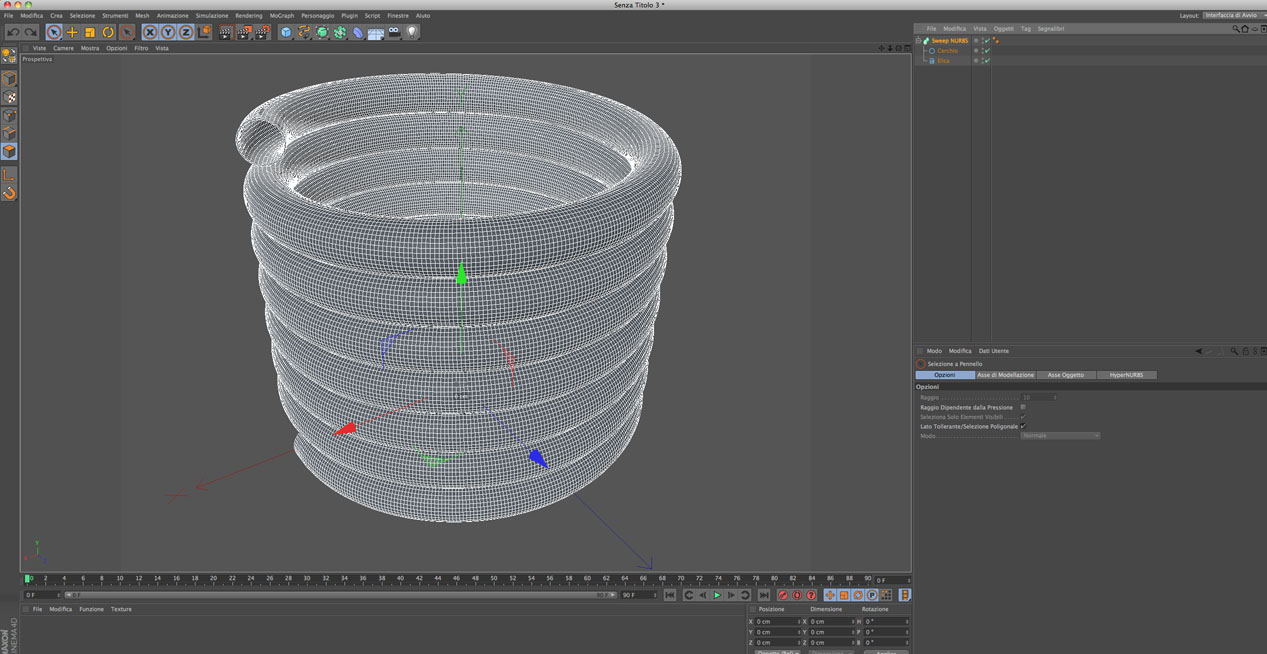
Task: Click the X position input field
Action: pyautogui.click(x=777, y=622)
